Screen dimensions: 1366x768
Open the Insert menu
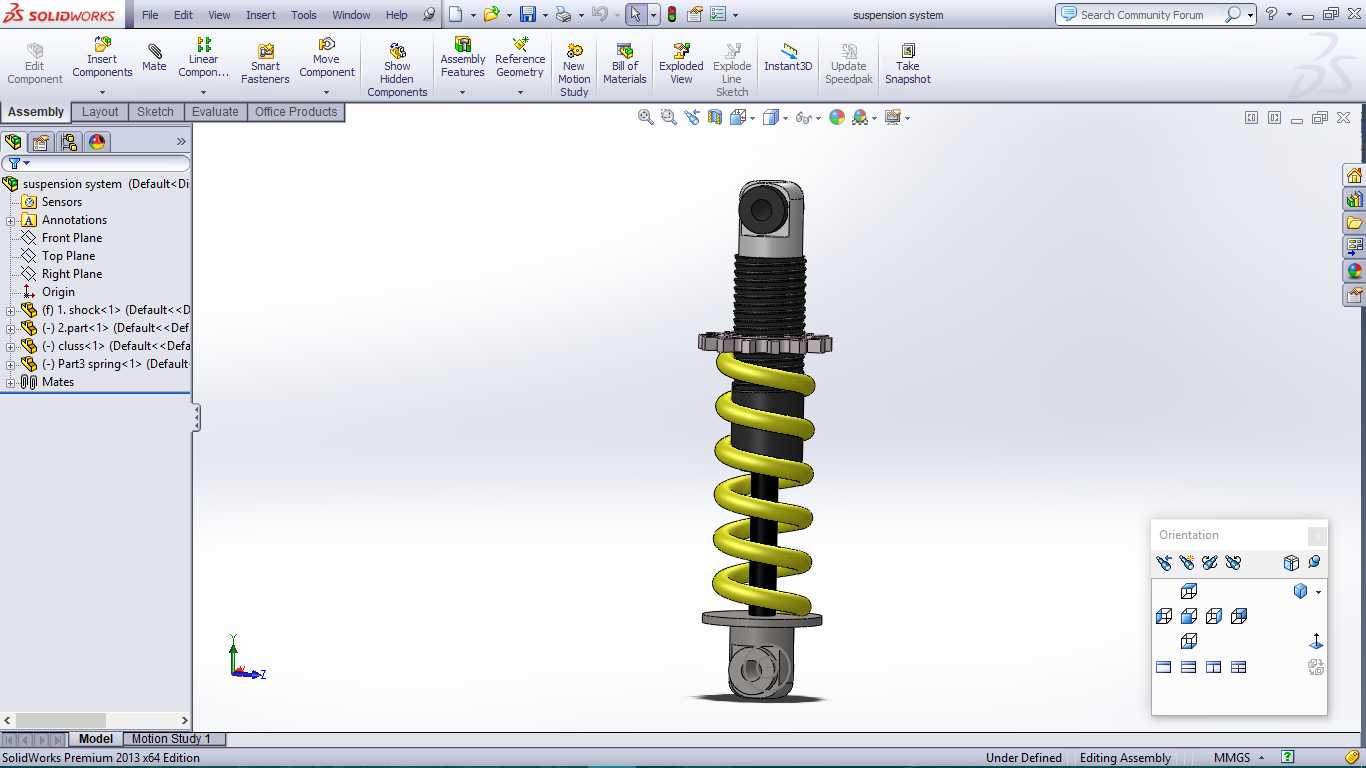tap(261, 15)
